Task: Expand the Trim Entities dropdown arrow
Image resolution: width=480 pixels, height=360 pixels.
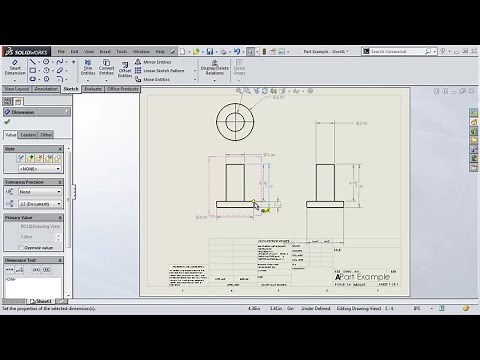Action: coord(88,80)
